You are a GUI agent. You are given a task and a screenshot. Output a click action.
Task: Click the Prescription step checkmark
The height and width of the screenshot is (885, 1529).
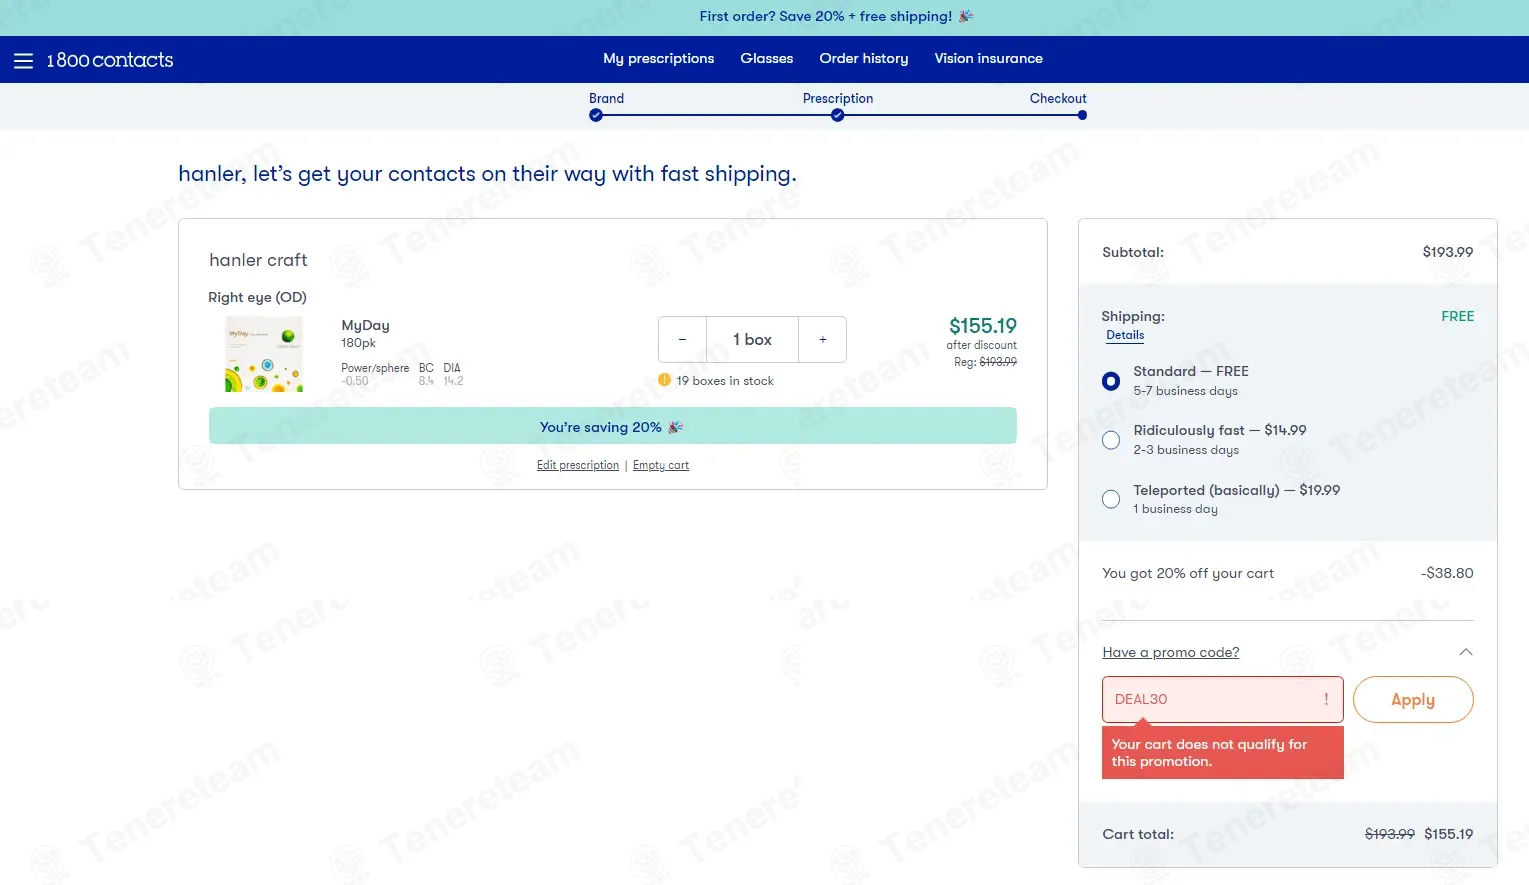point(838,115)
